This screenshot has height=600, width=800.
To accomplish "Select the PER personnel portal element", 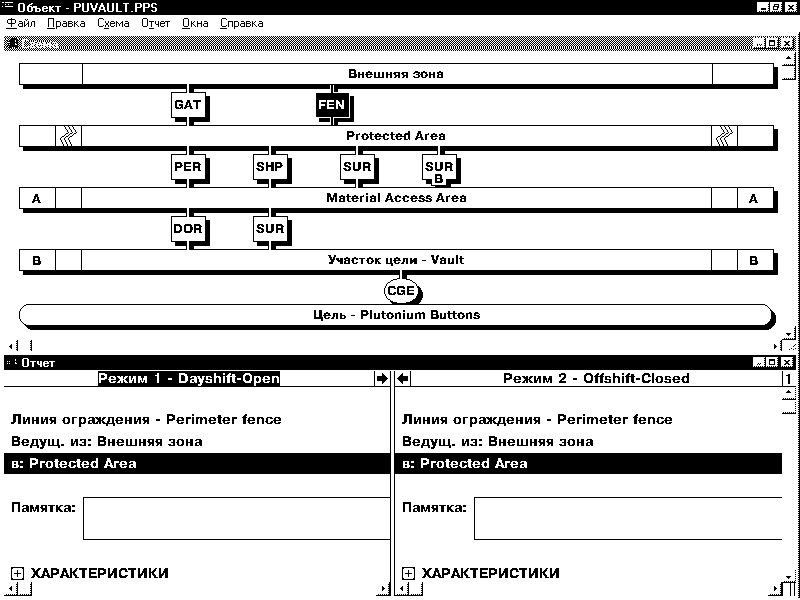I will pos(188,167).
